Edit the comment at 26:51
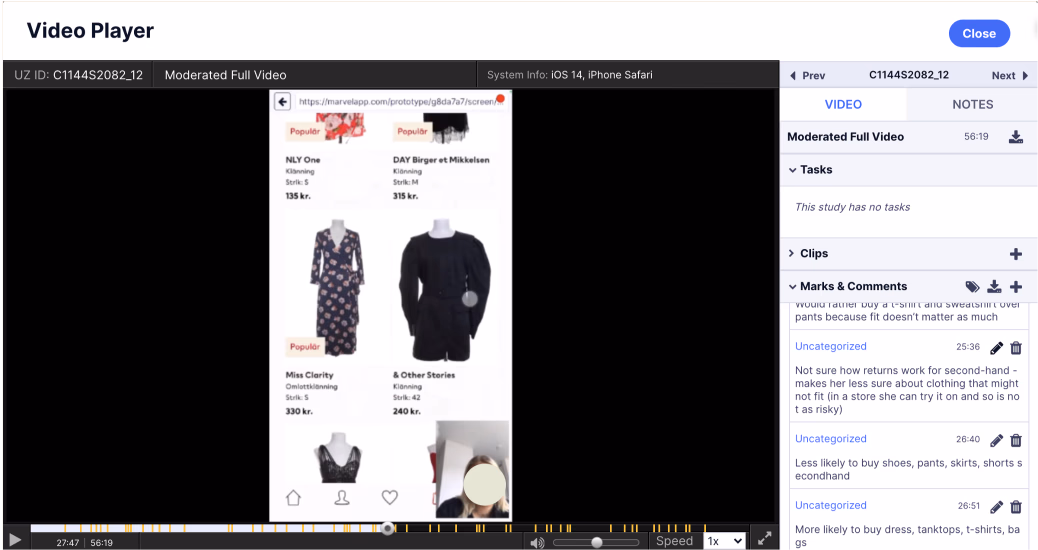The image size is (1038, 550). (996, 507)
